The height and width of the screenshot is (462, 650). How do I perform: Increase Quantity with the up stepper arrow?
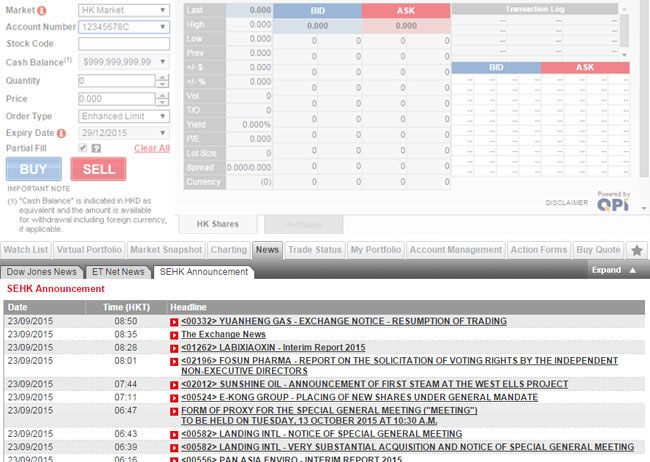pyautogui.click(x=162, y=78)
